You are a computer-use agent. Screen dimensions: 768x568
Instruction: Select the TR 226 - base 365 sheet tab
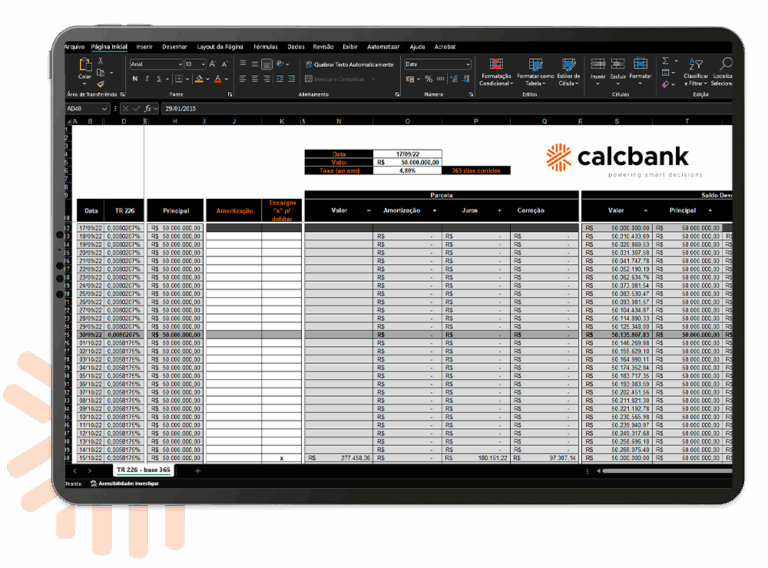143,470
